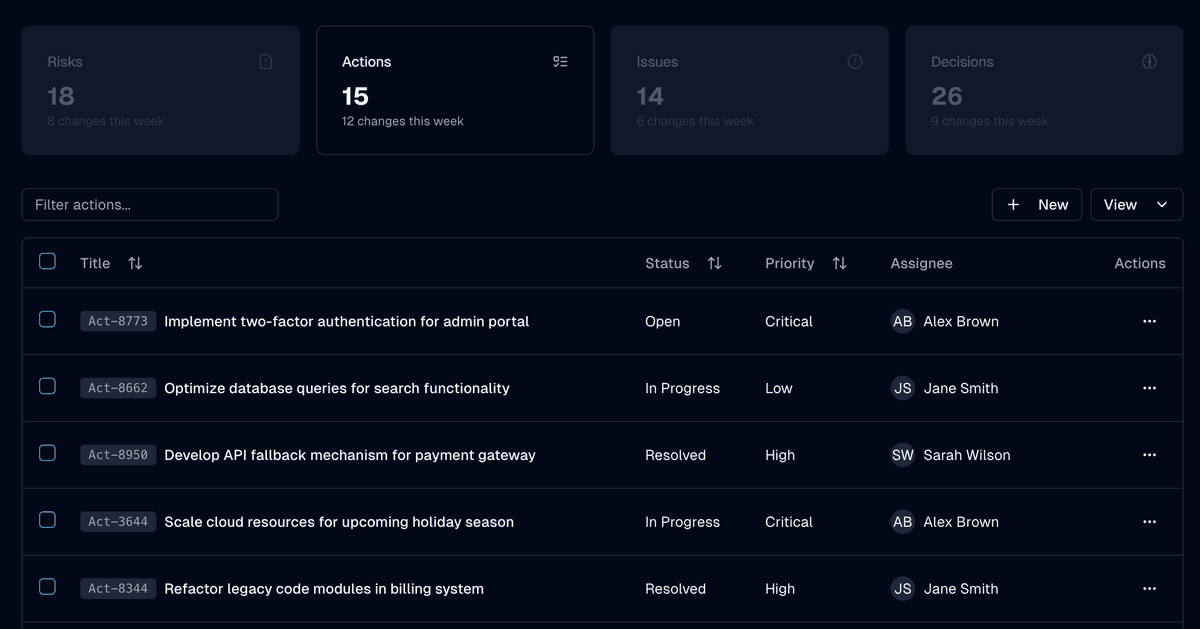Click Sarah Wilson's SW avatar

pyautogui.click(x=902, y=455)
